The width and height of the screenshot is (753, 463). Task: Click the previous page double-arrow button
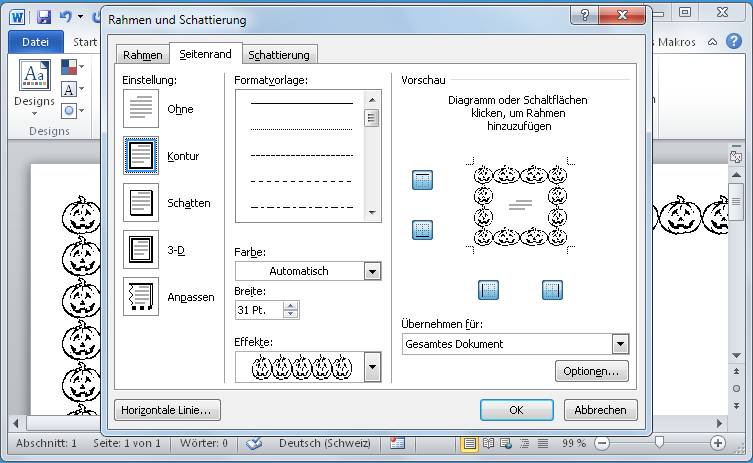[x=736, y=371]
